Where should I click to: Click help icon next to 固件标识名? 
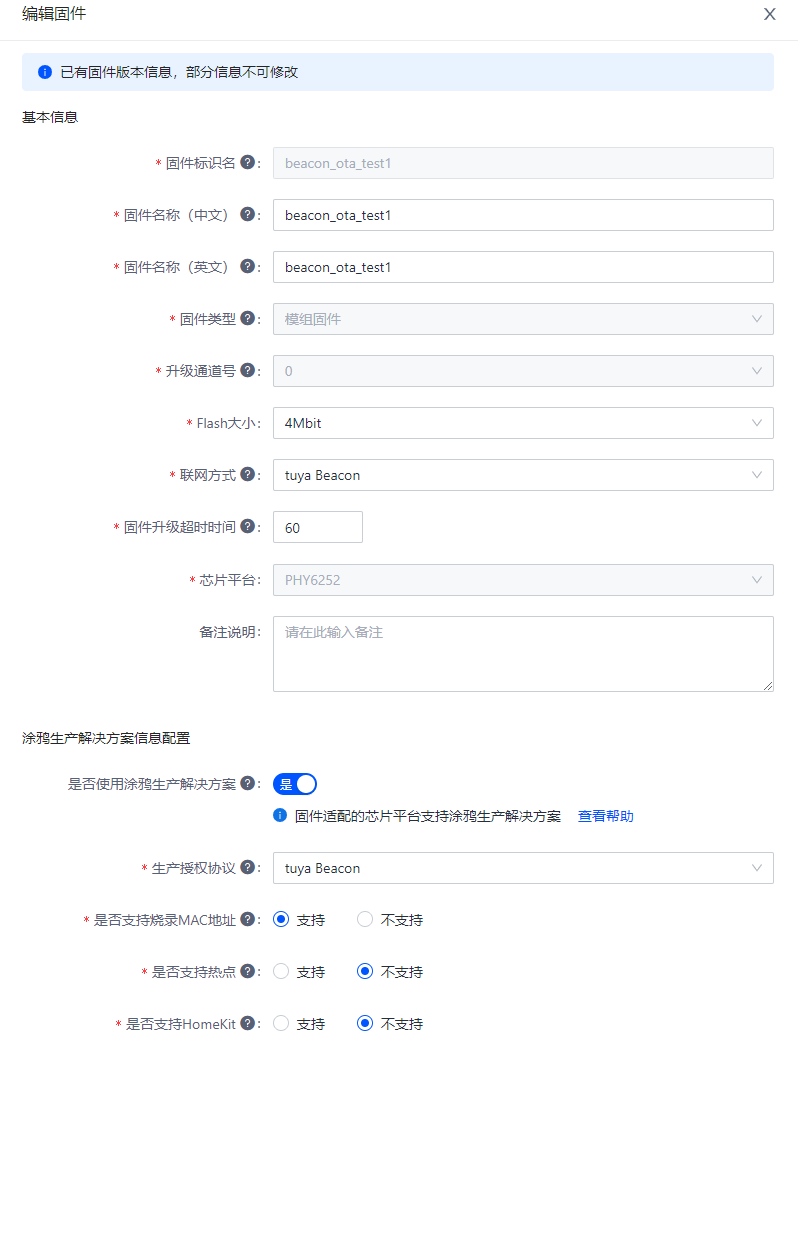click(247, 162)
